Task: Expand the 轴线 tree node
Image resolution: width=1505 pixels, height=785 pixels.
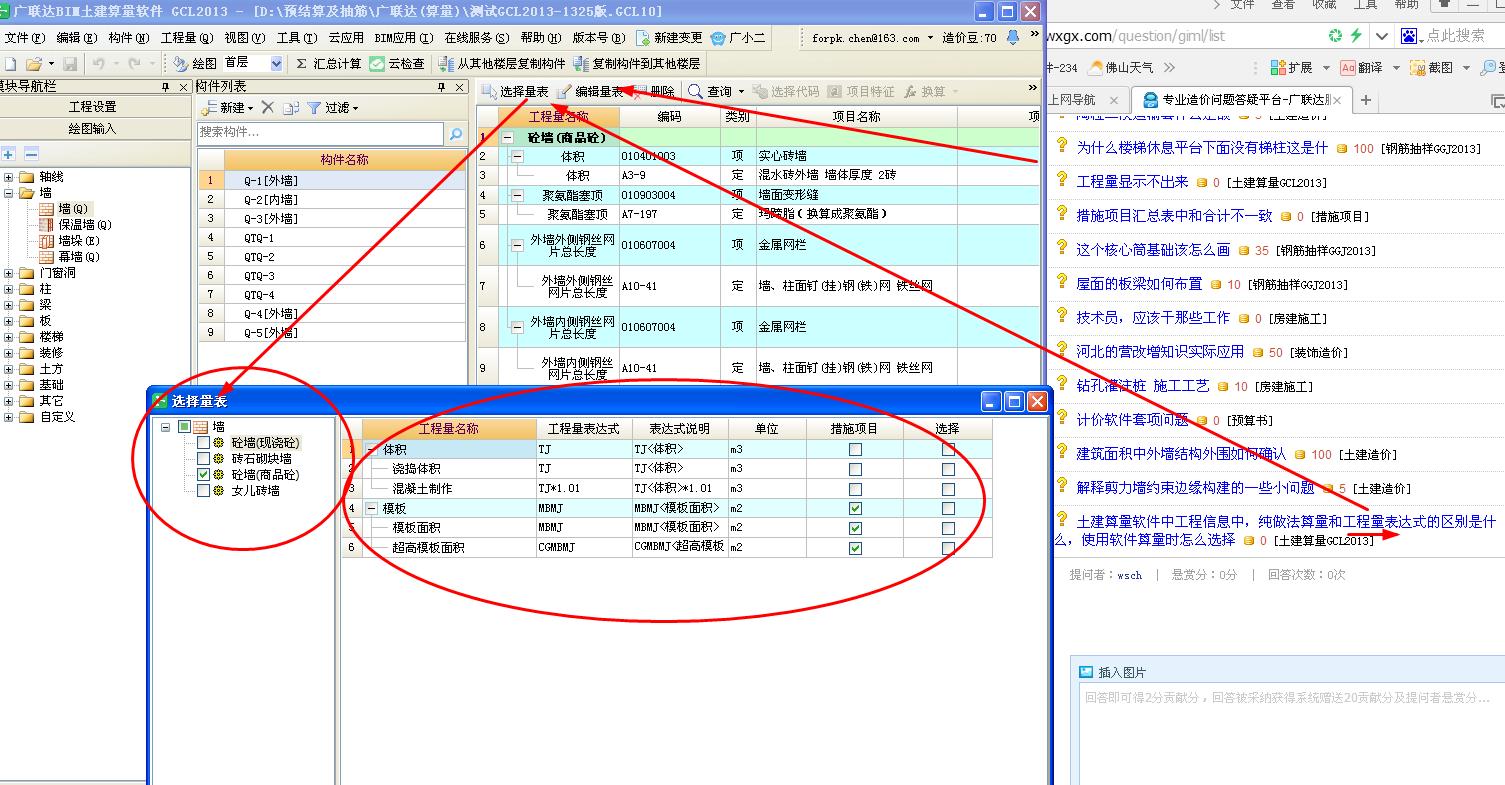Action: (x=9, y=177)
